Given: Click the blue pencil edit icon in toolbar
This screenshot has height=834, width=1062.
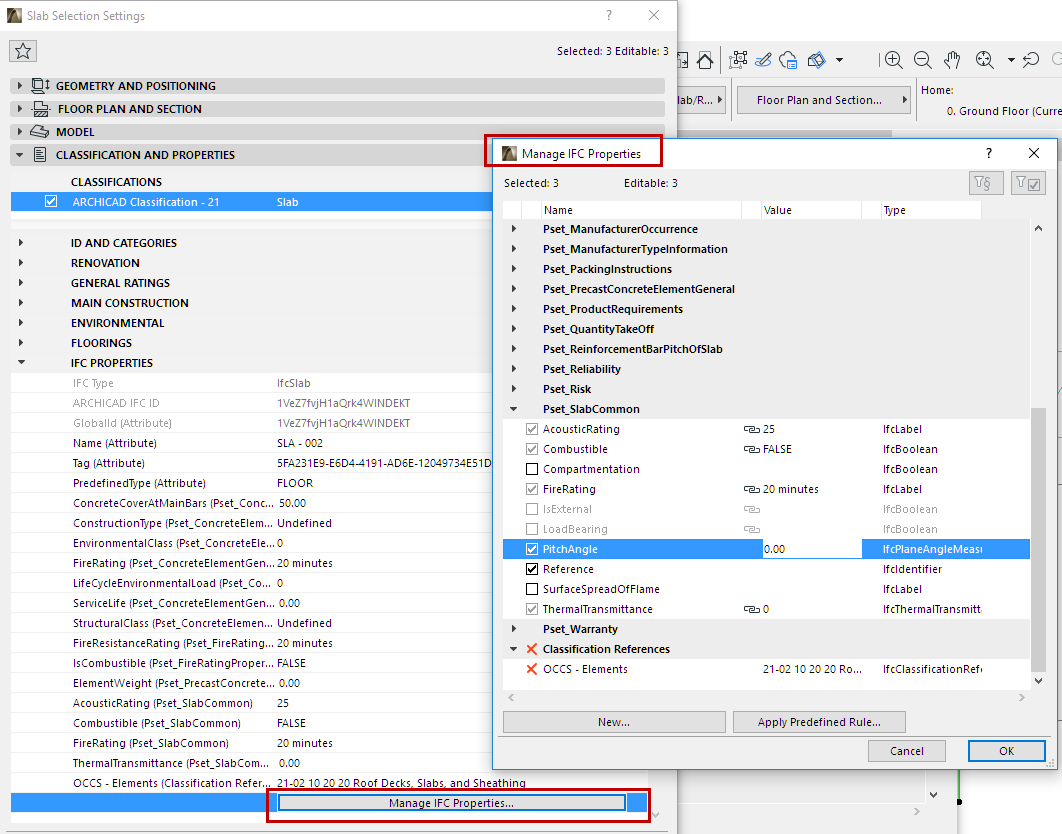Looking at the screenshot, I should click(763, 60).
